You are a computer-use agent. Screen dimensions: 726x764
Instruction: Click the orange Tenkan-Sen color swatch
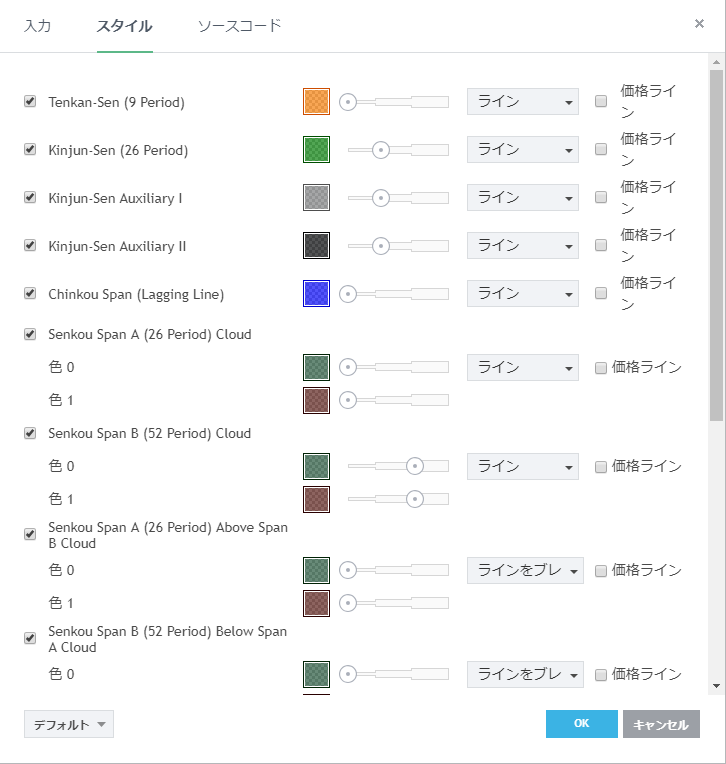tap(316, 102)
